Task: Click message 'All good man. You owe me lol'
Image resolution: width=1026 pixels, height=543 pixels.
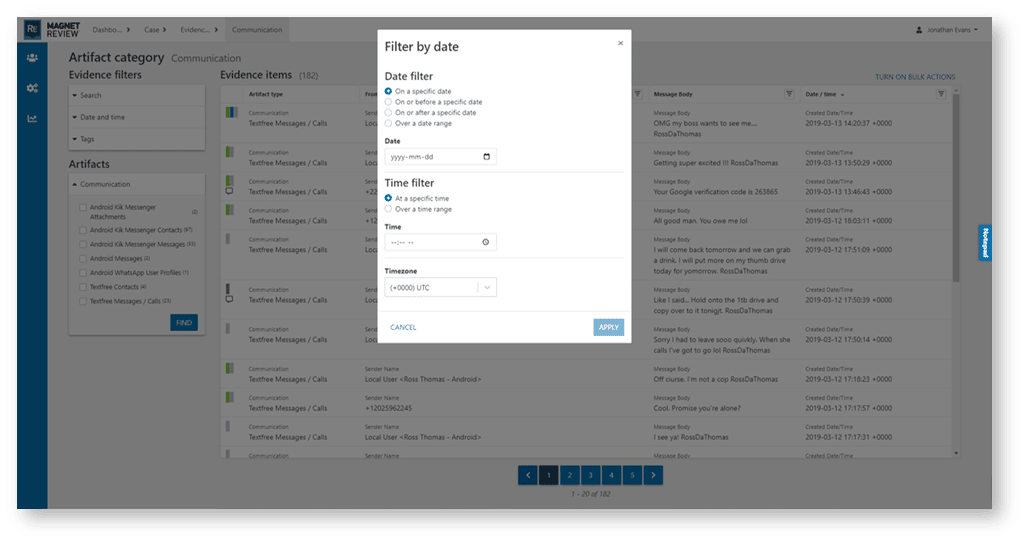Action: coord(700,220)
